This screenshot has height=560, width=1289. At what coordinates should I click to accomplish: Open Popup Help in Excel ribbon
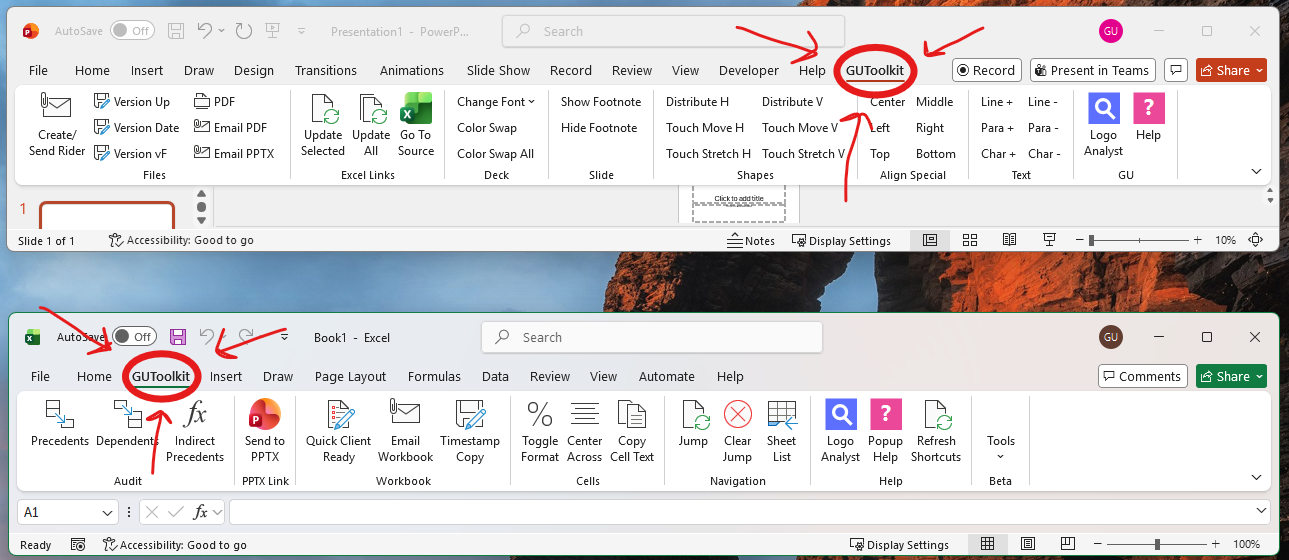[x=885, y=431]
